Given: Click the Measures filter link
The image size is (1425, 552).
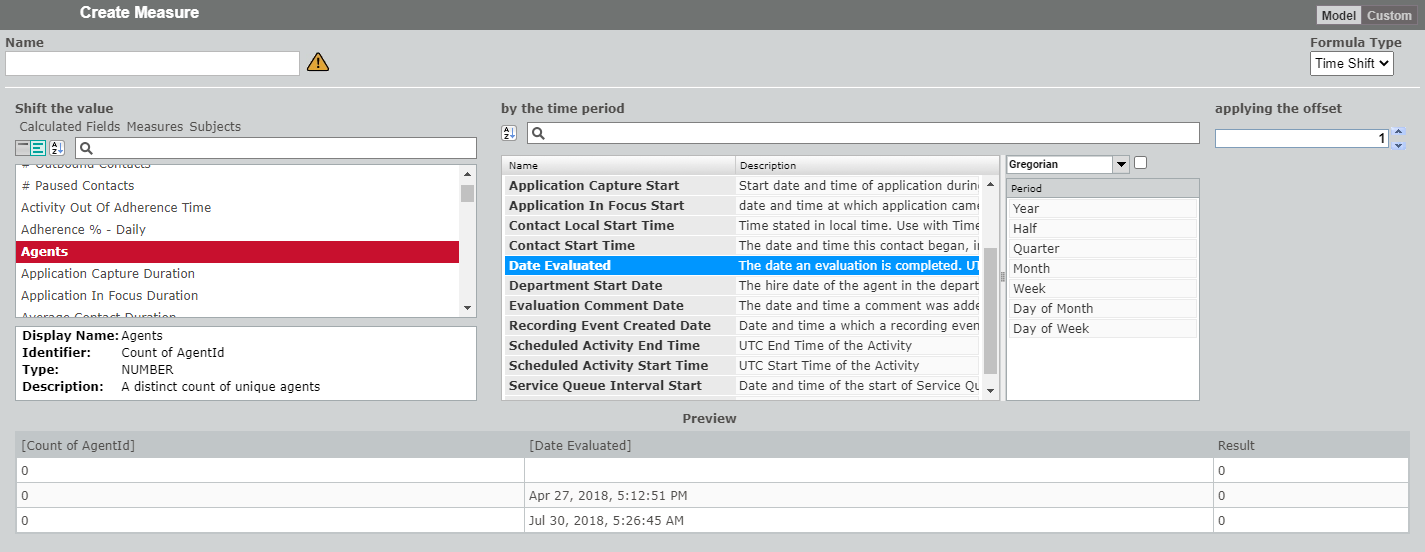Looking at the screenshot, I should pos(155,127).
